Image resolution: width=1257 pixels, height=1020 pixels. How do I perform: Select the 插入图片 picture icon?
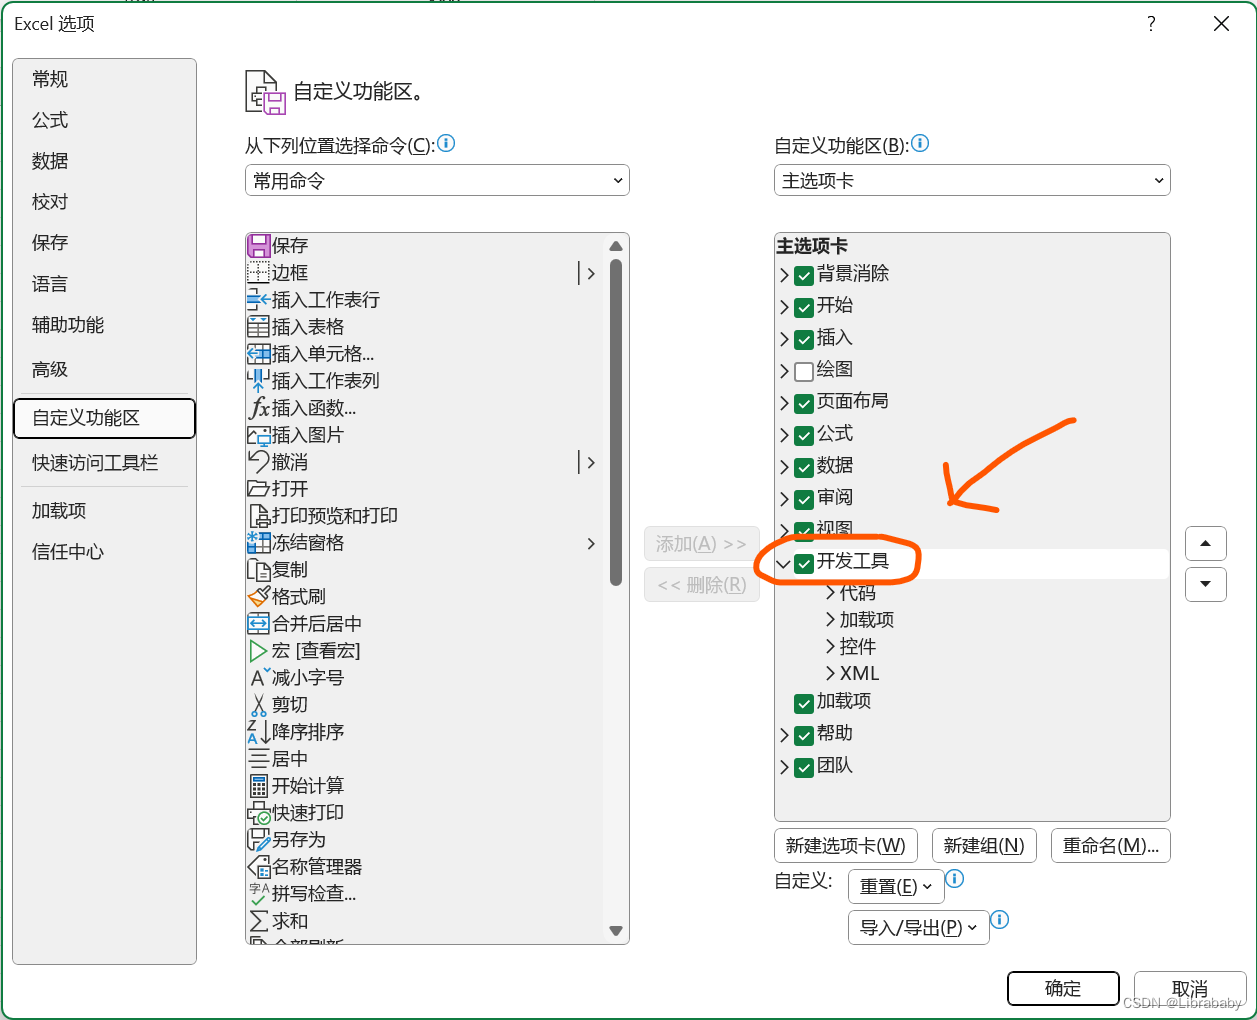pyautogui.click(x=258, y=434)
